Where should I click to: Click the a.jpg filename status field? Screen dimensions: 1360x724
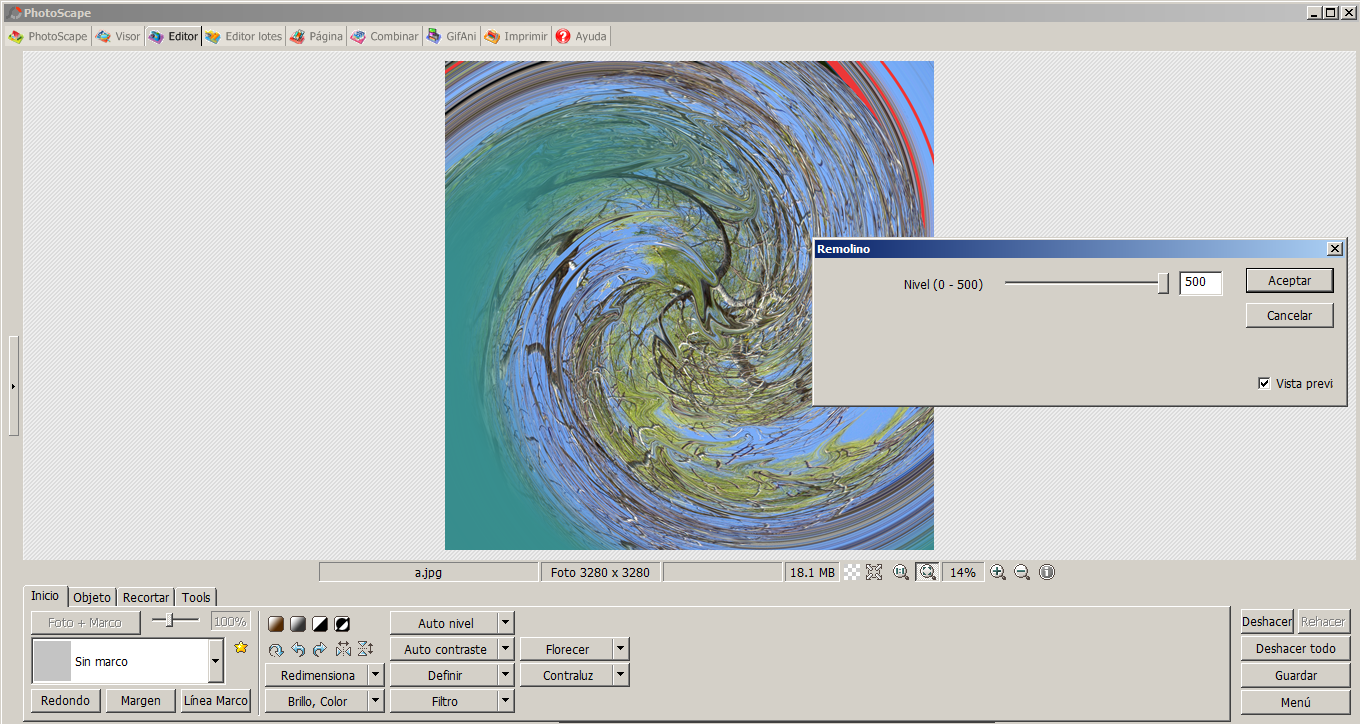coord(429,572)
